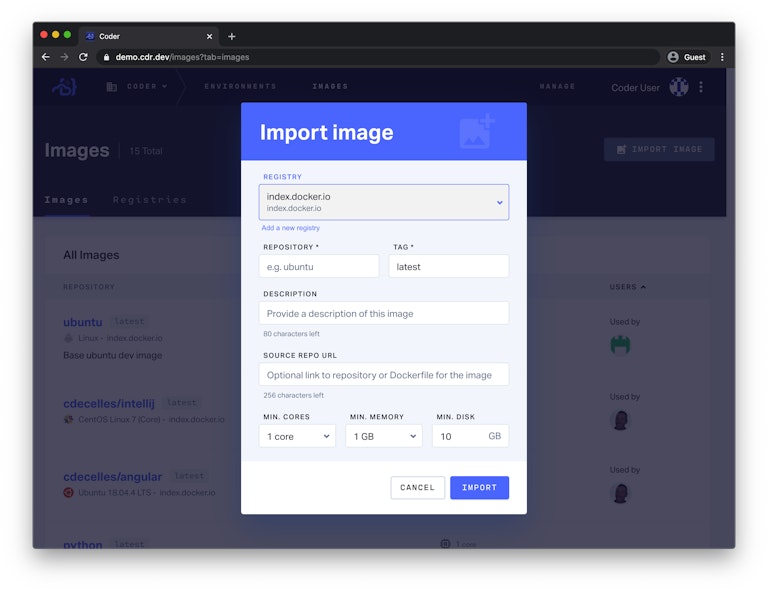Click the background Import Image button
The height and width of the screenshot is (592, 768).
659,149
